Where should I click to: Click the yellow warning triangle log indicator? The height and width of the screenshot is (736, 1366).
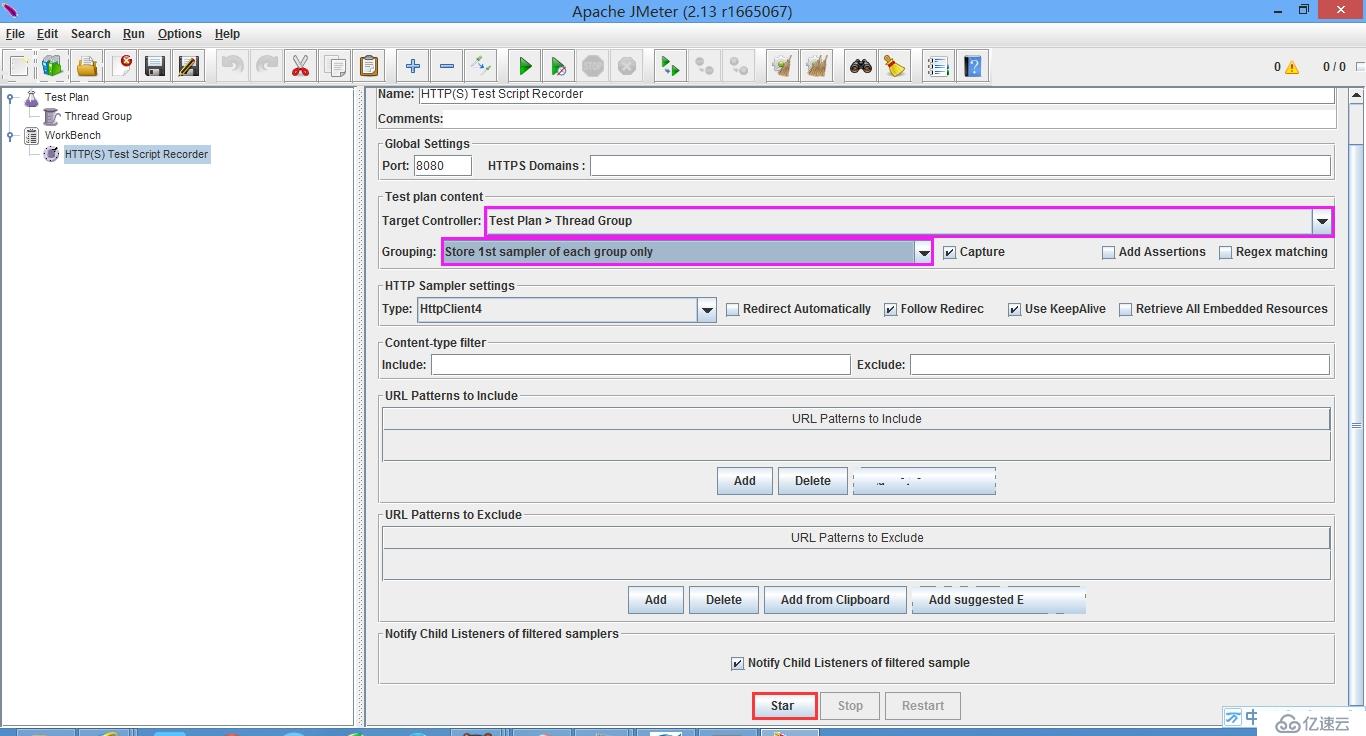[x=1292, y=67]
